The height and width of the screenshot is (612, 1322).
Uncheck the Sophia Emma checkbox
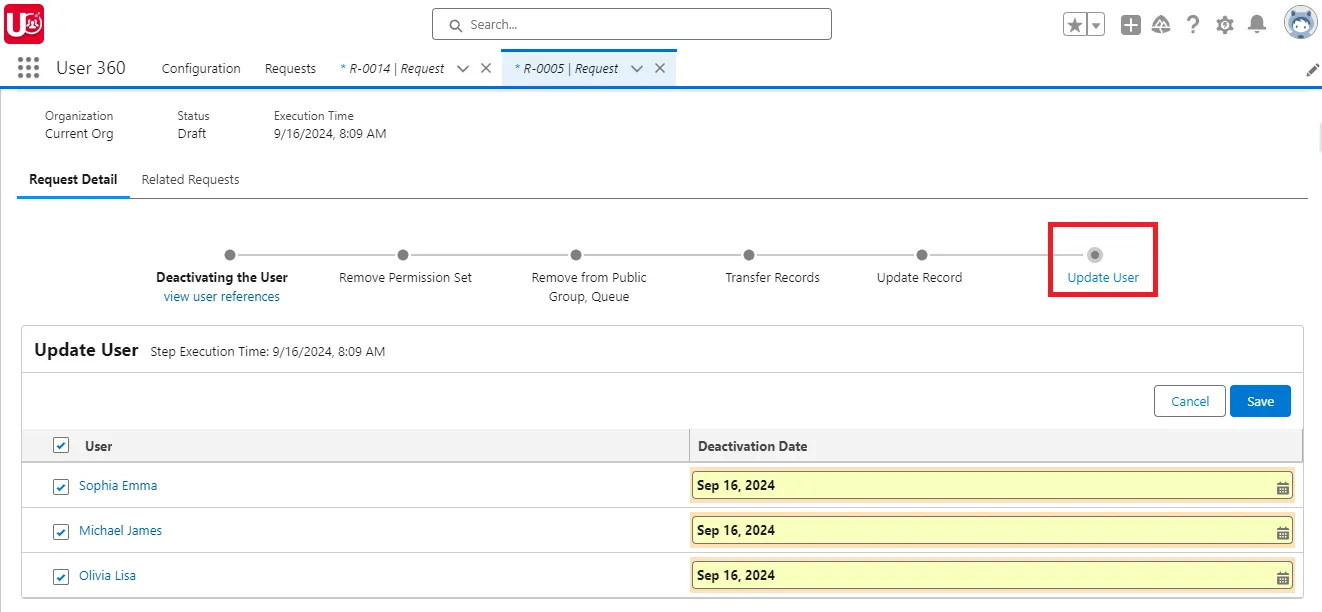pyautogui.click(x=61, y=486)
